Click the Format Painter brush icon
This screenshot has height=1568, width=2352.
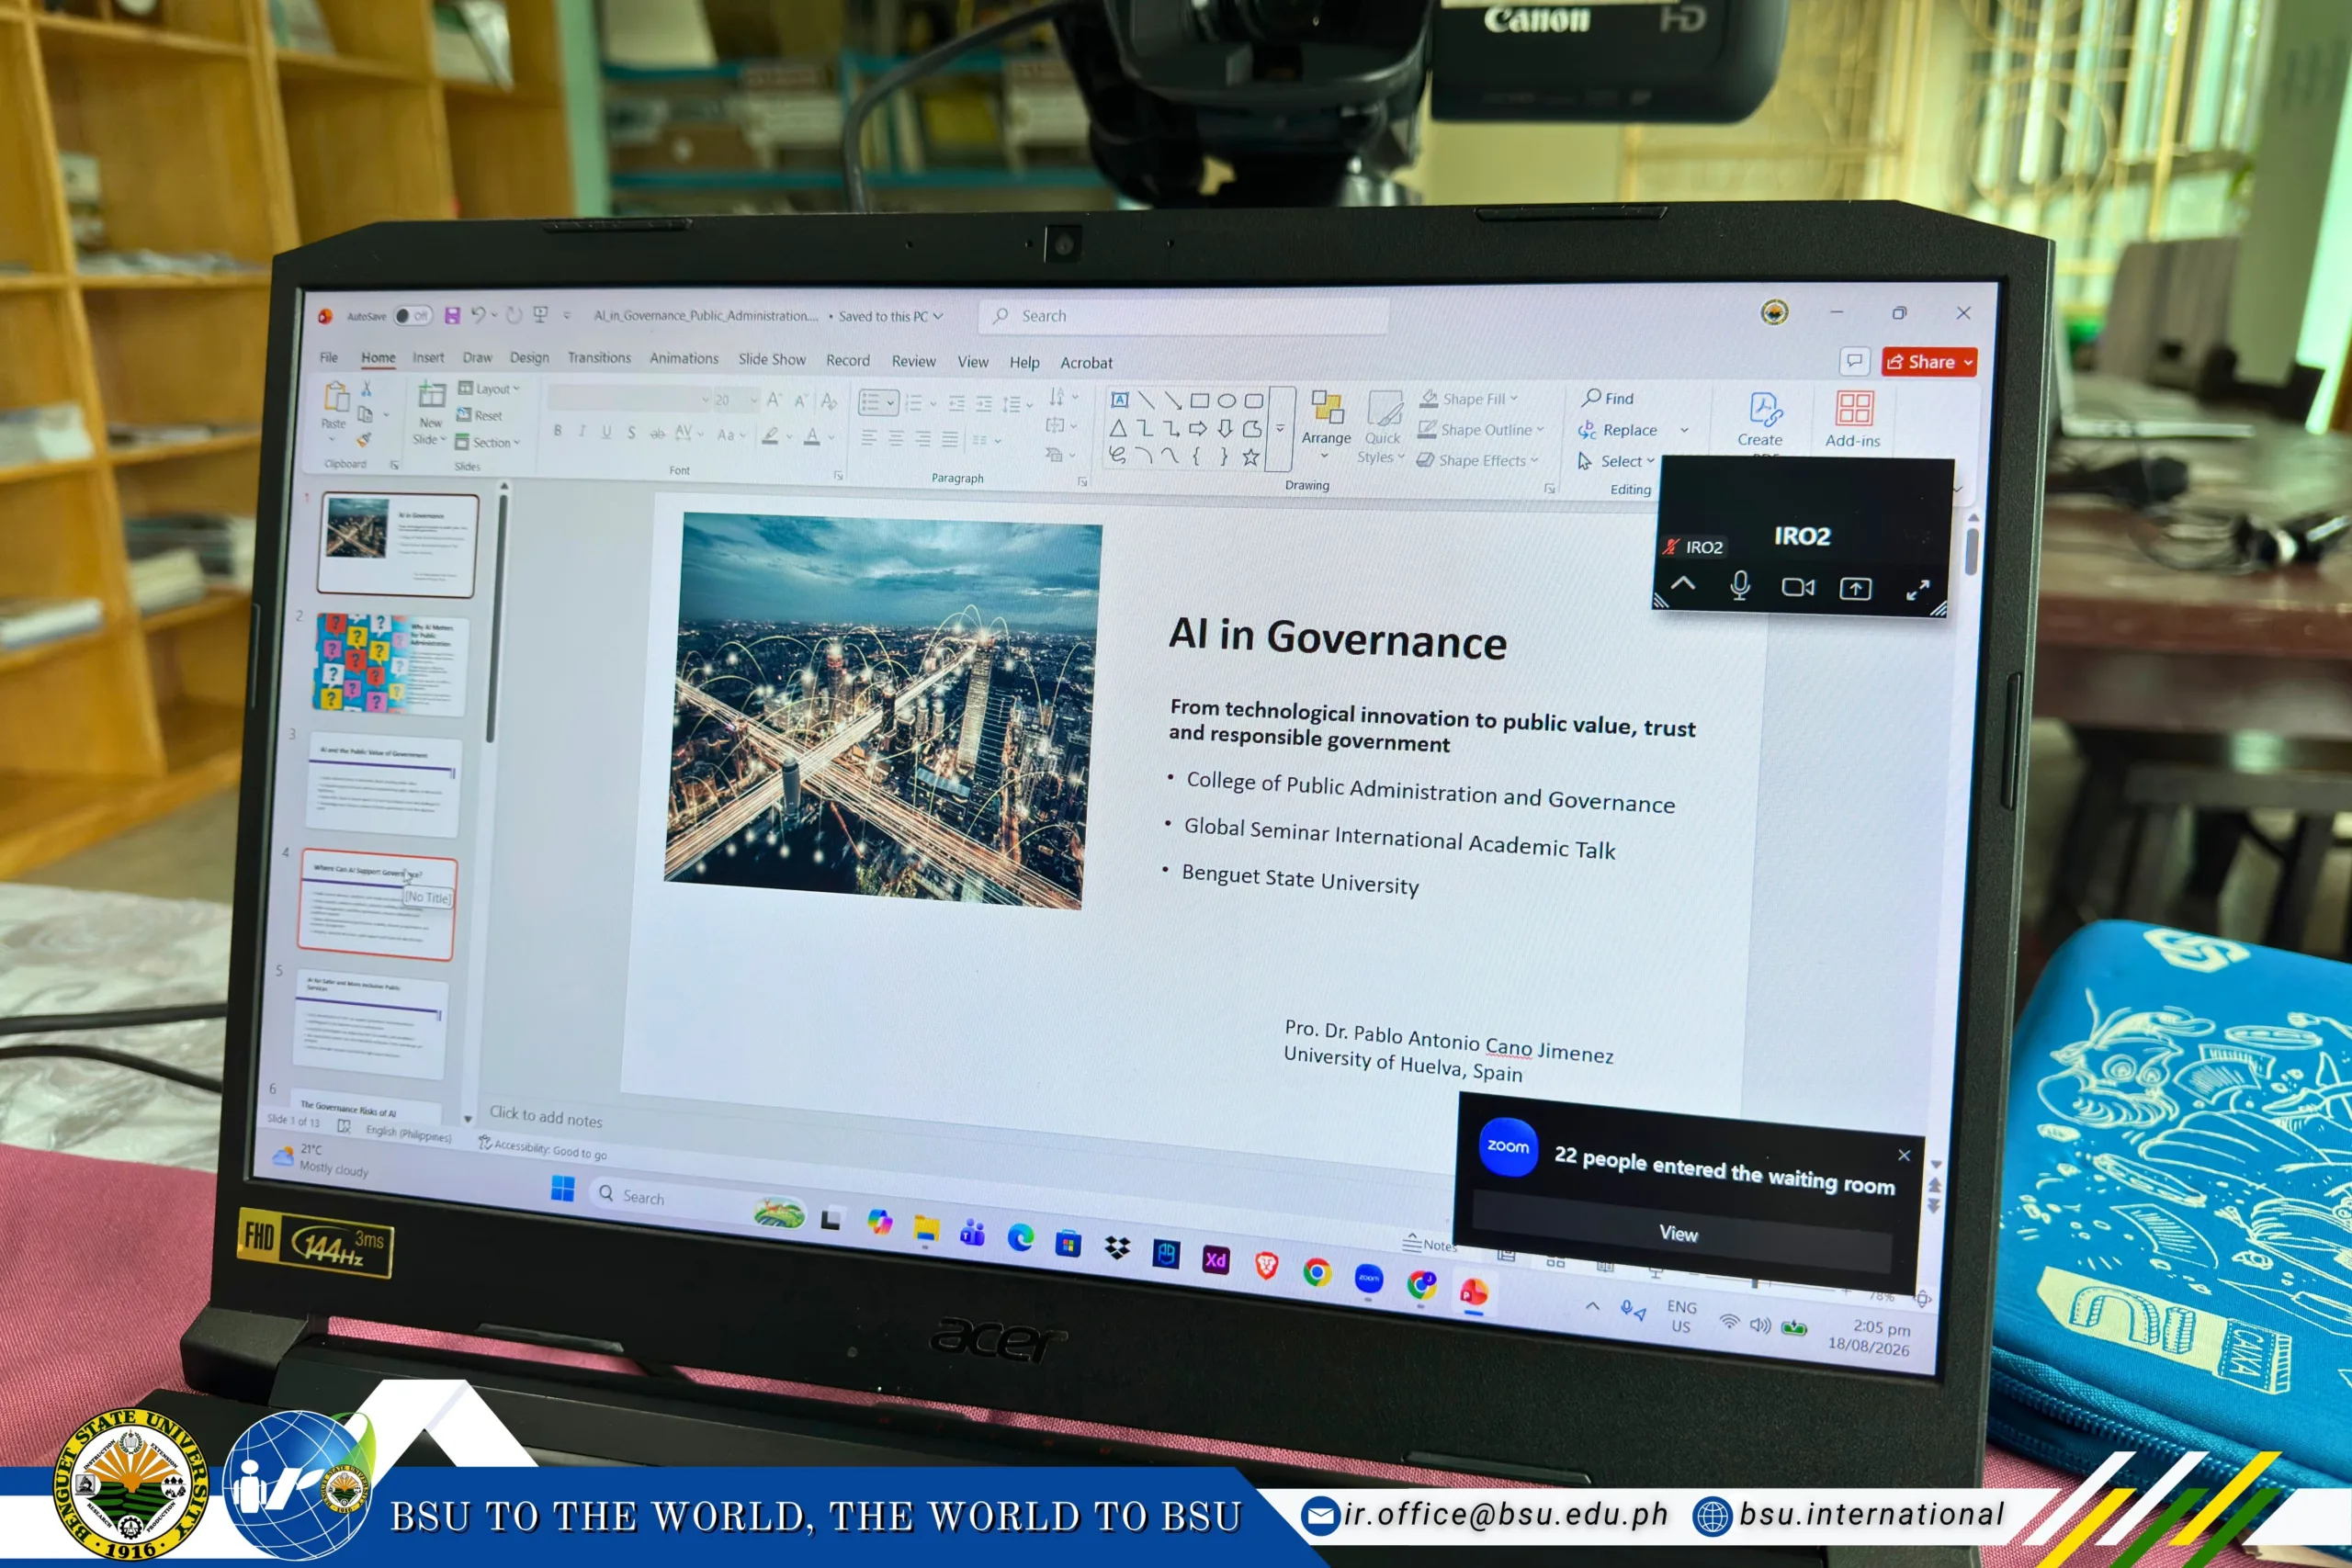[364, 439]
